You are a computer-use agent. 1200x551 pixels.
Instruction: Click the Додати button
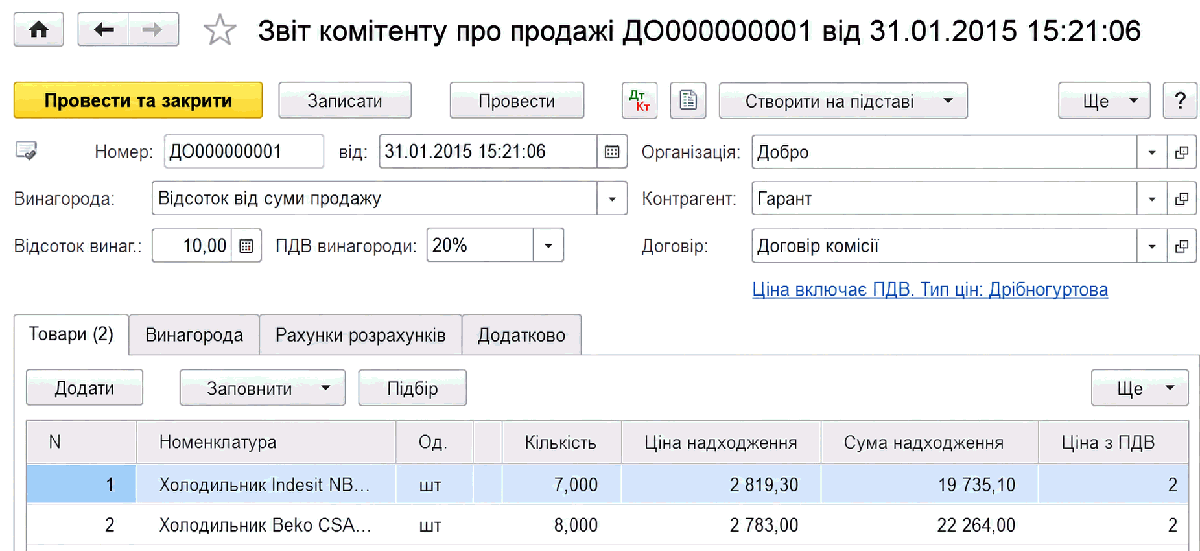[85, 388]
